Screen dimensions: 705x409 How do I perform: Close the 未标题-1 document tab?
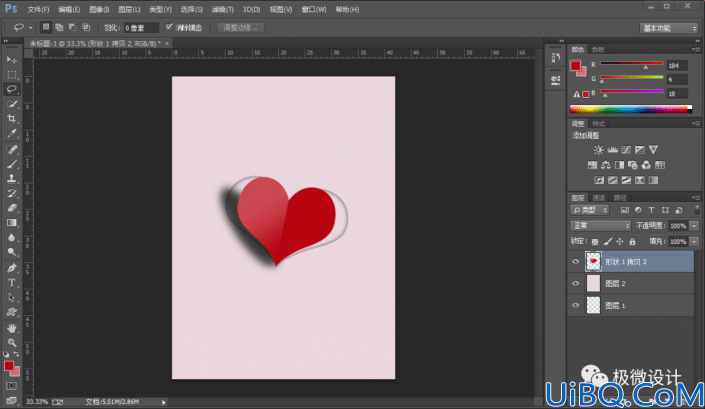167,43
